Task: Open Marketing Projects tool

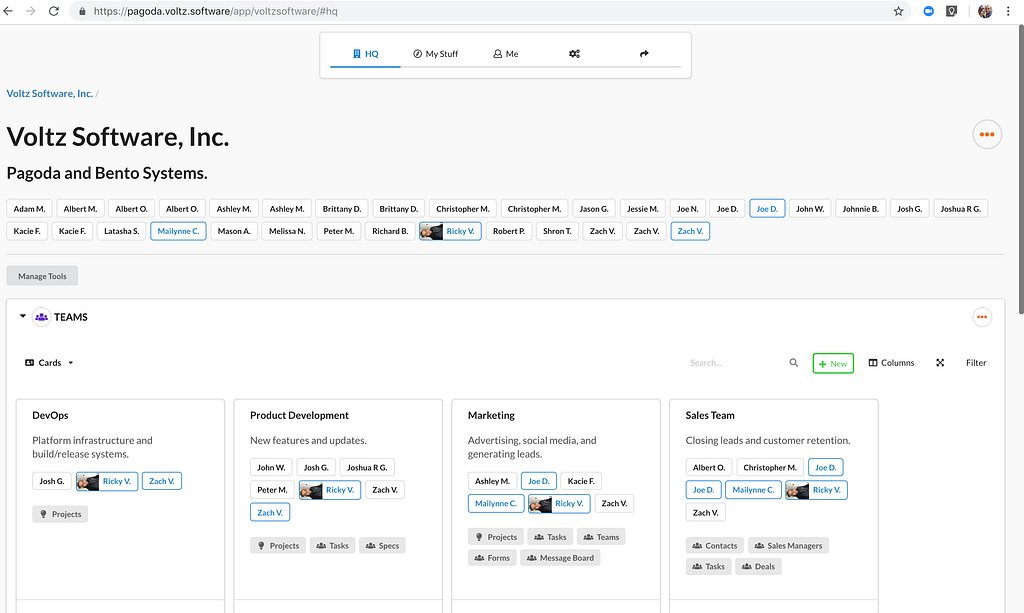Action: (496, 537)
